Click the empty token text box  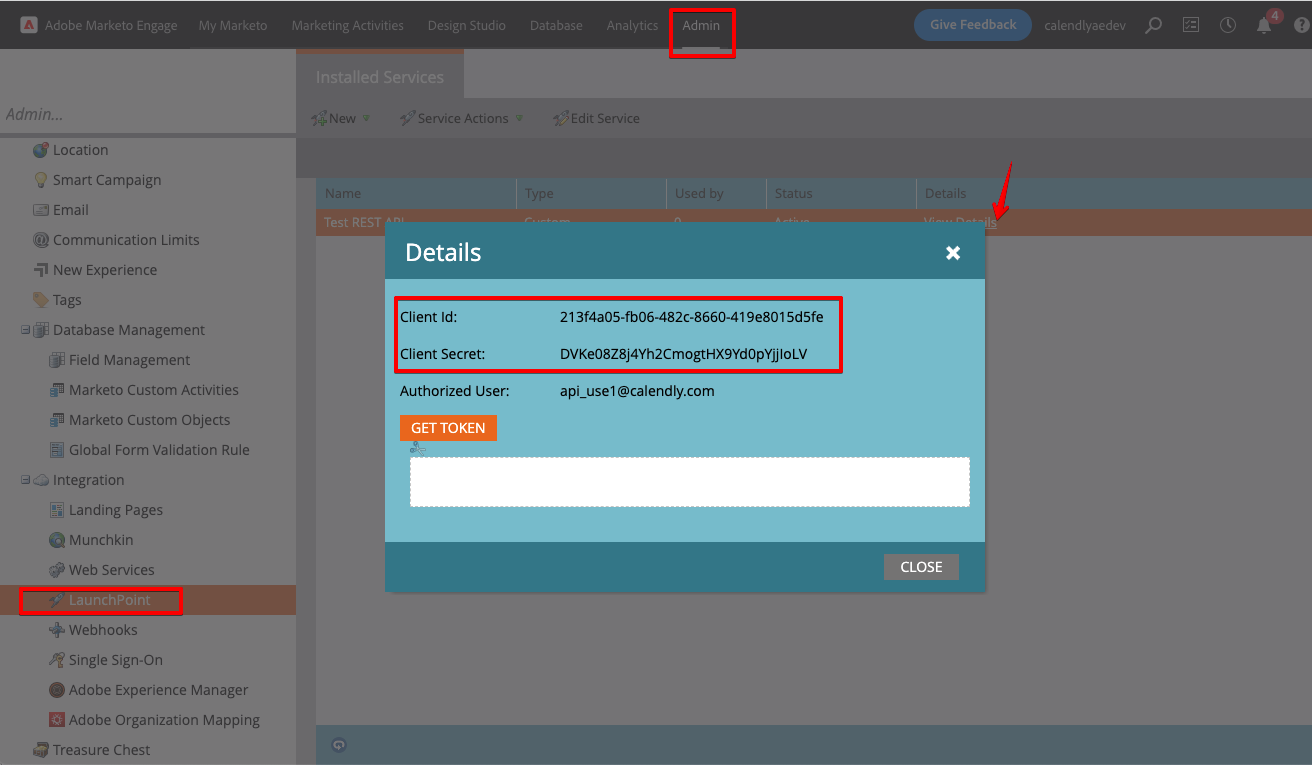point(689,482)
